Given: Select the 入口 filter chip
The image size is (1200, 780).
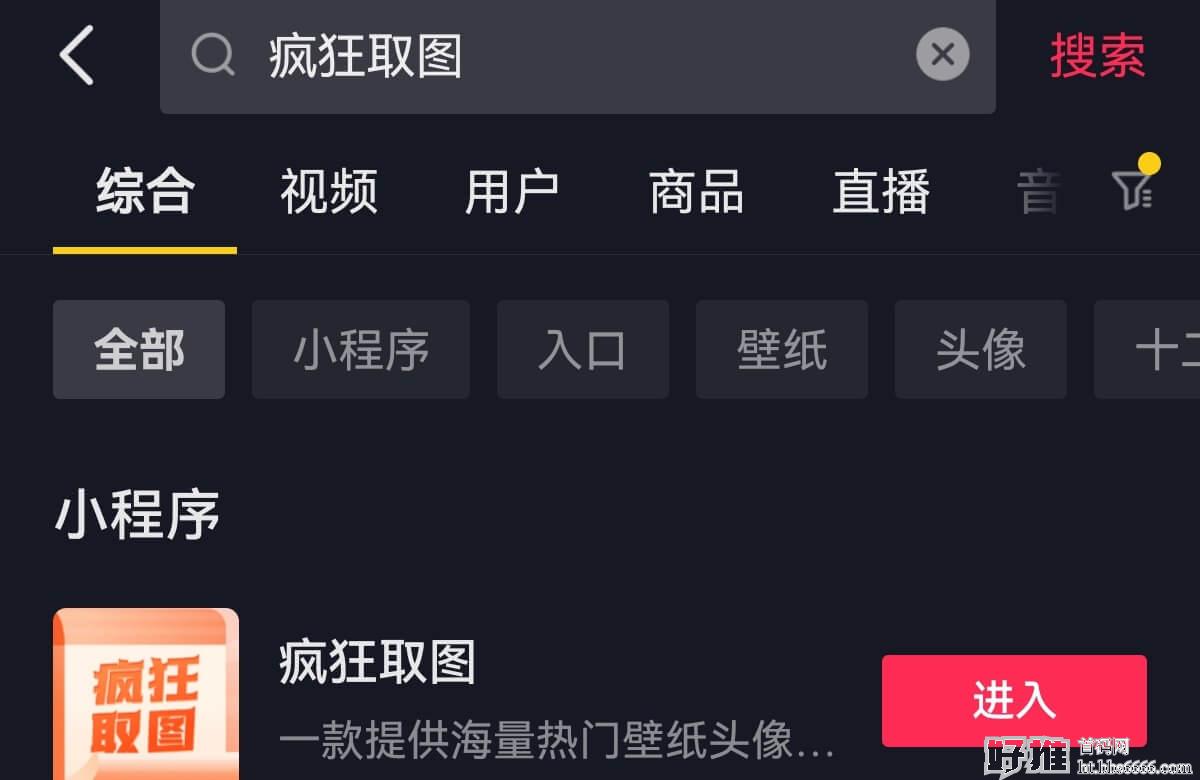Looking at the screenshot, I should click(x=583, y=350).
